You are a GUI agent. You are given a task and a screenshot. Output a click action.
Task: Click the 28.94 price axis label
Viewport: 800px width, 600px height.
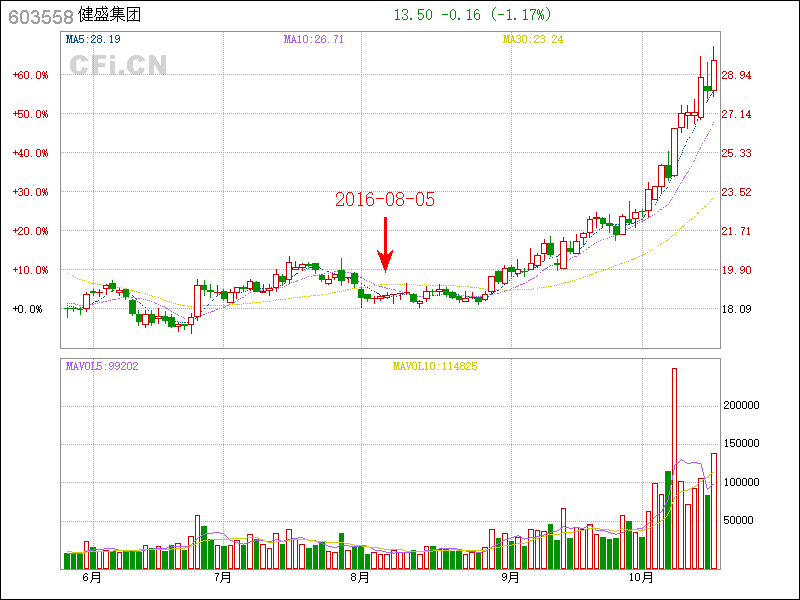(x=737, y=75)
